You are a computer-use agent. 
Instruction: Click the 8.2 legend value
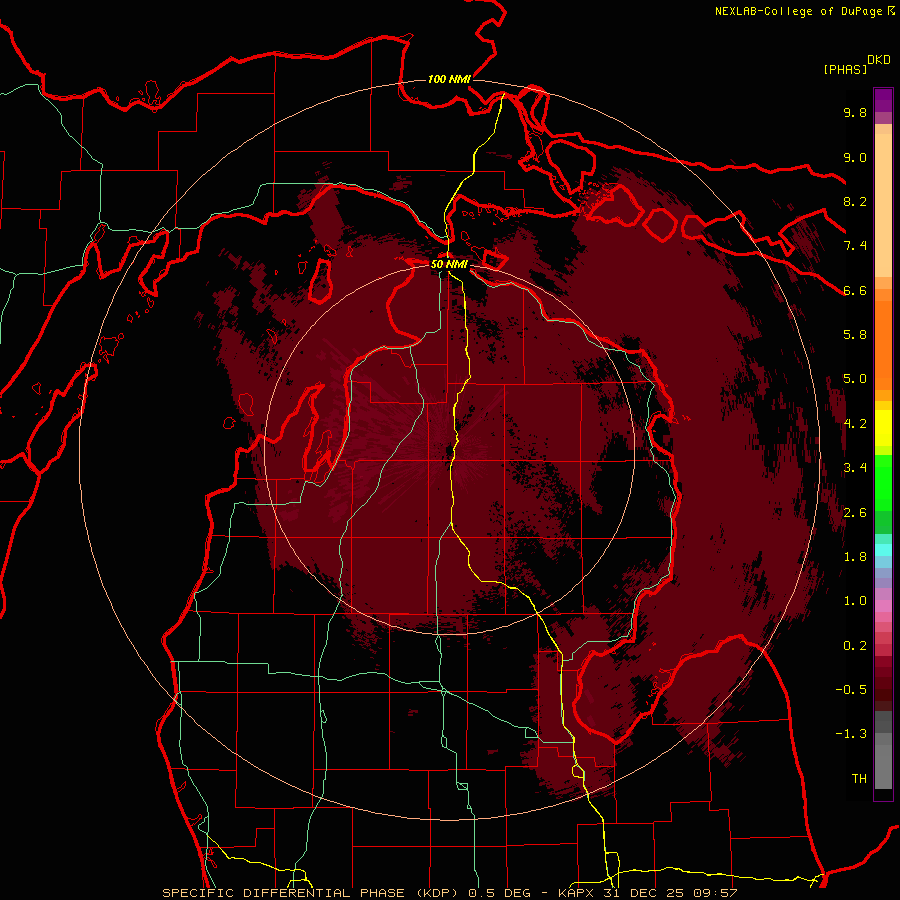tap(855, 201)
